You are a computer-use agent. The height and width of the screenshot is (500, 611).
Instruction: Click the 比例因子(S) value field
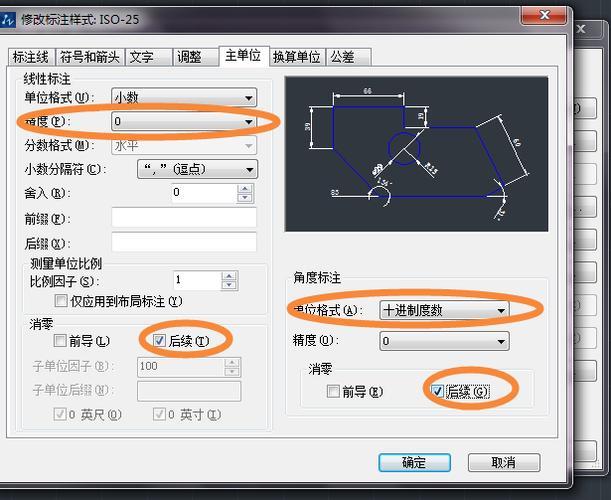pos(197,280)
